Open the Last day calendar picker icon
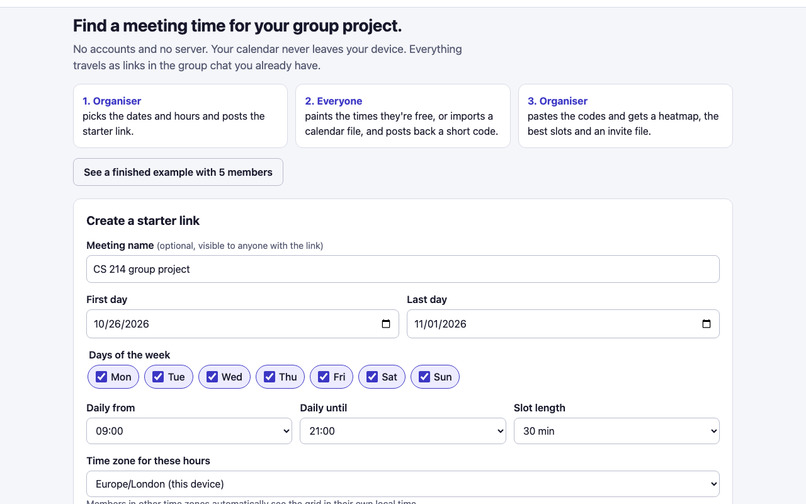Viewport: 806px width, 504px height. point(706,324)
